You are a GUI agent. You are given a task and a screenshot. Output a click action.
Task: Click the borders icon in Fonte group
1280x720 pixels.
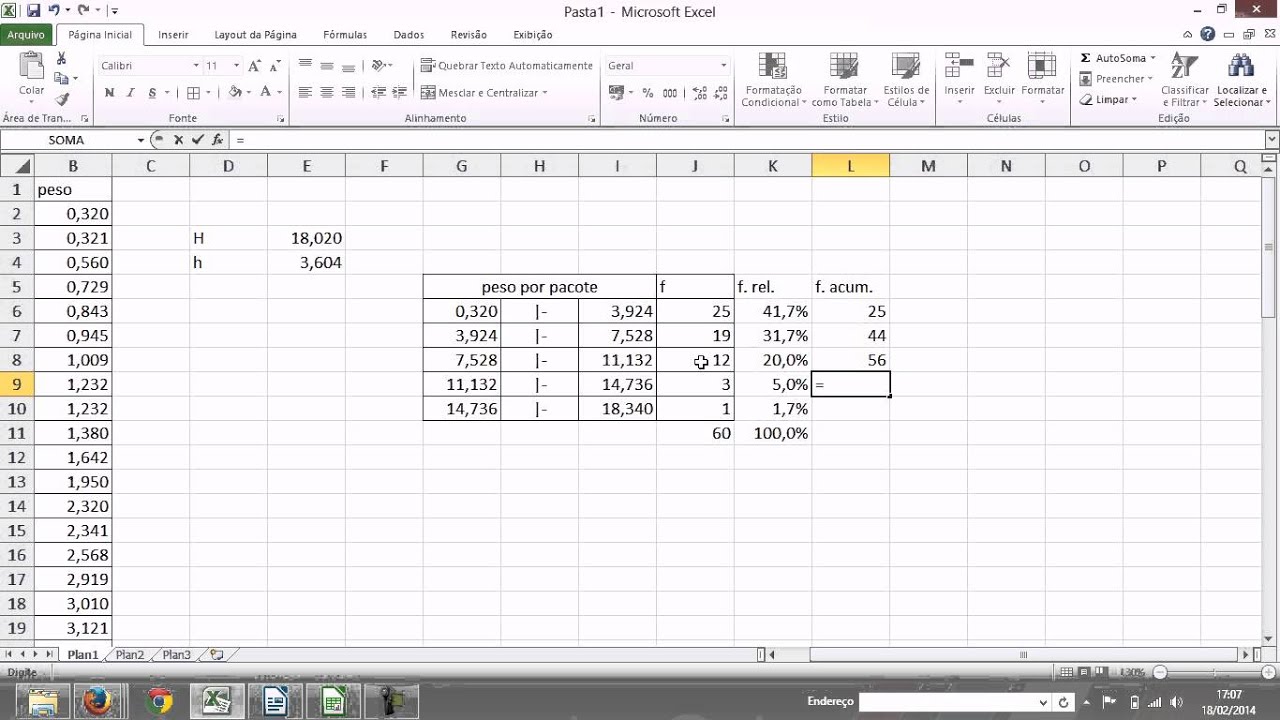[193, 92]
